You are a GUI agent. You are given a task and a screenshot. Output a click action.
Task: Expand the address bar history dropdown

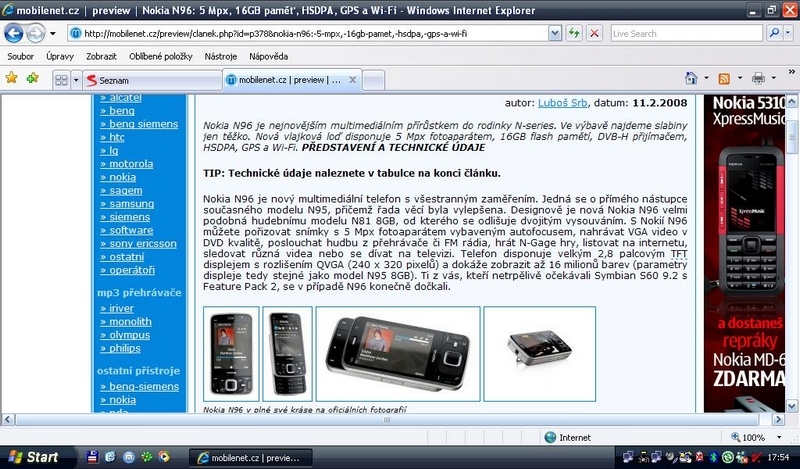tap(555, 34)
